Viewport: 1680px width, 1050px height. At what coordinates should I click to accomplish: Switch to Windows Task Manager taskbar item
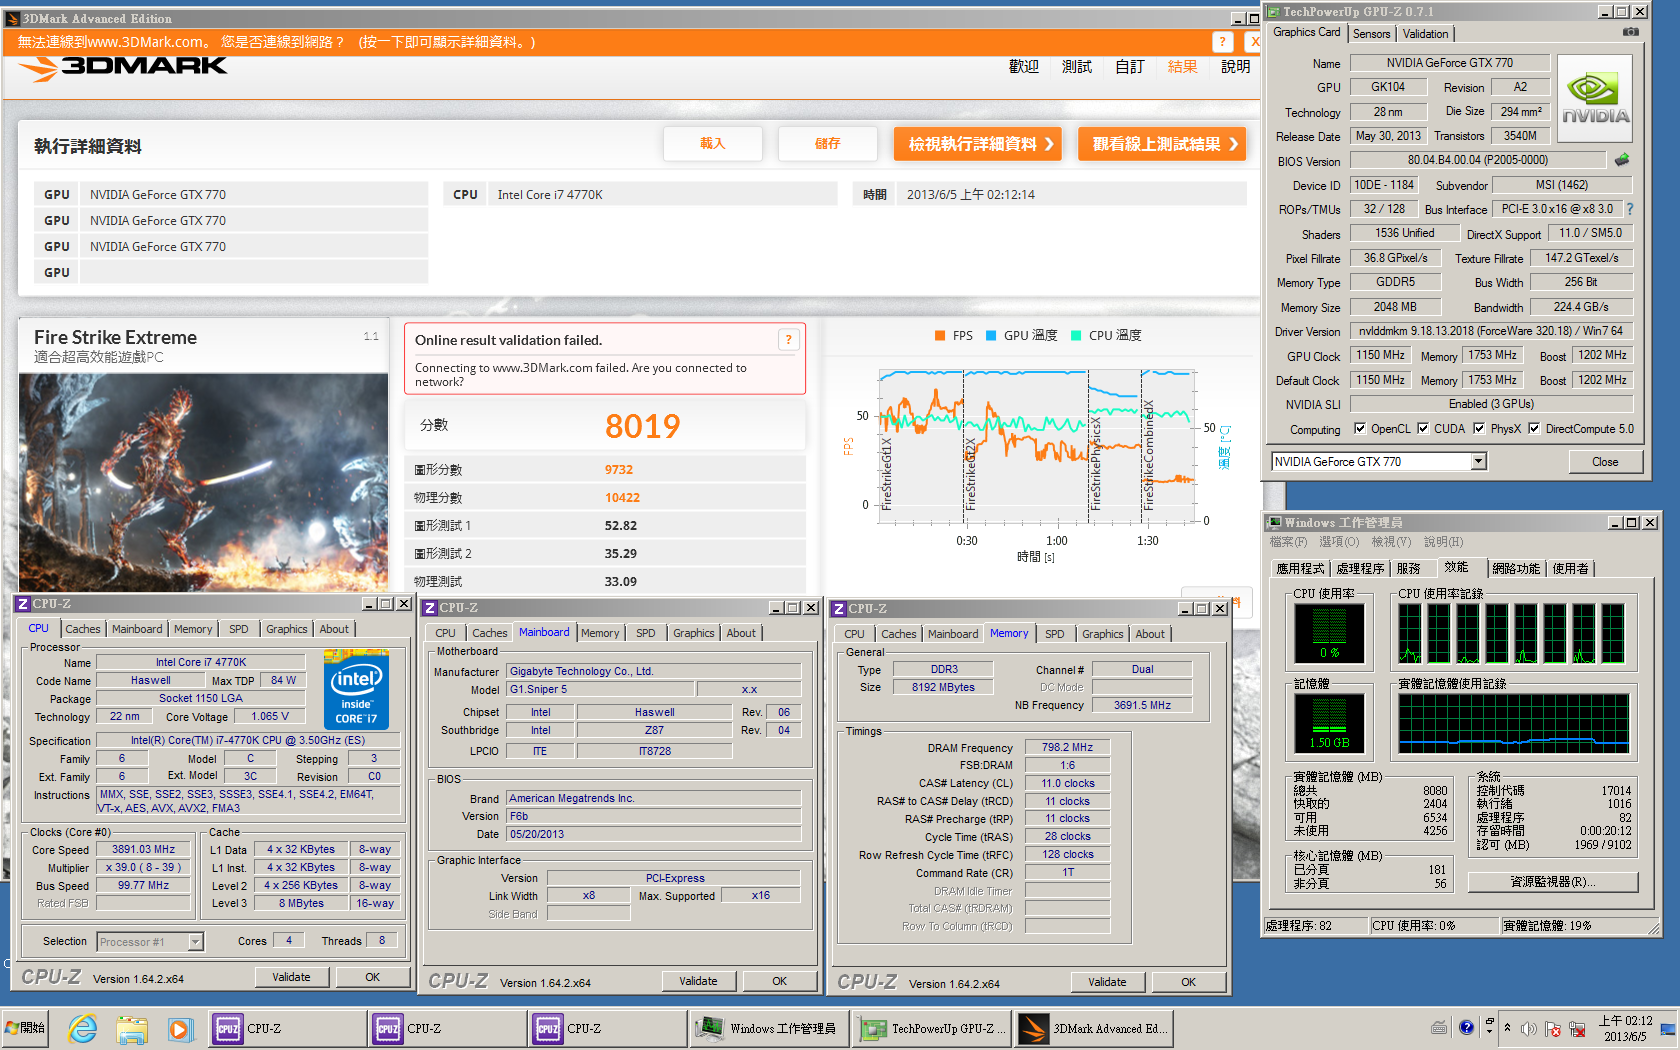769,1028
